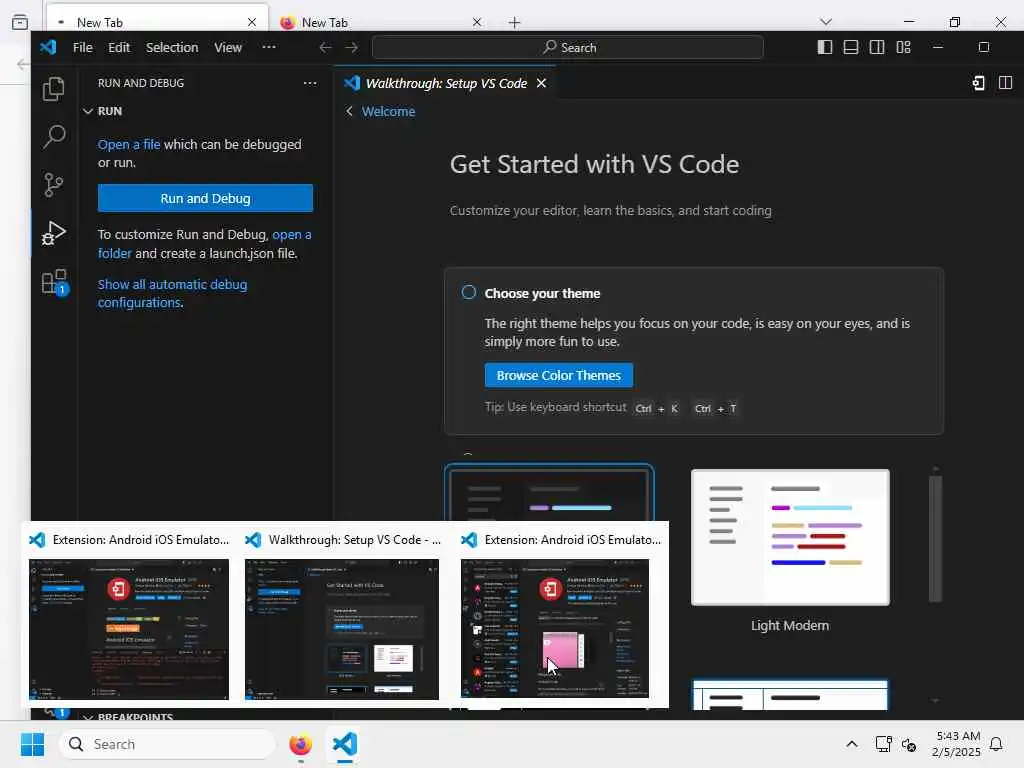
Task: Open Firefox from the taskbar
Action: pyautogui.click(x=300, y=744)
